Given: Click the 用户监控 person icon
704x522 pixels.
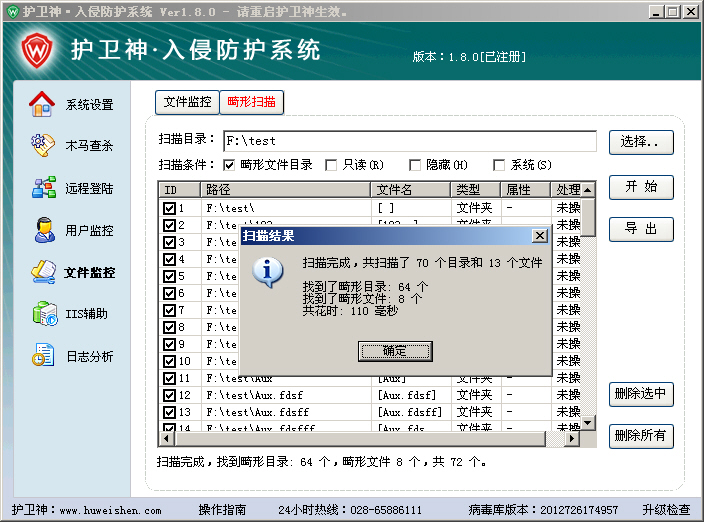Looking at the screenshot, I should point(44,230).
